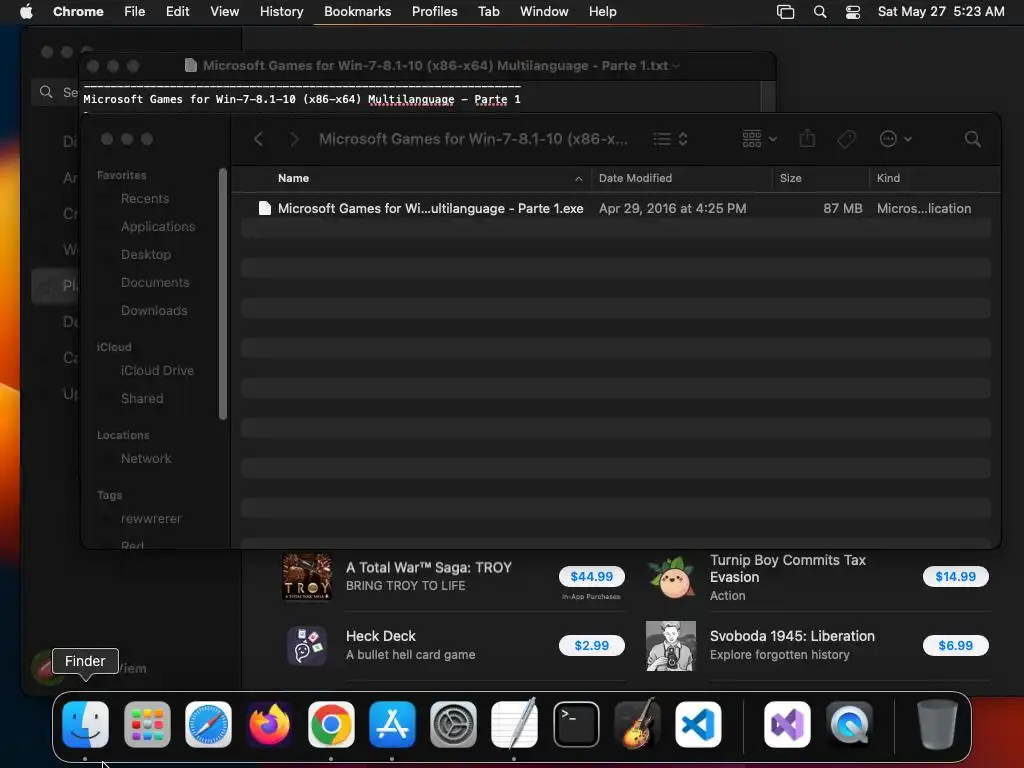This screenshot has width=1024, height=768.
Task: Open the Profiles menu
Action: click(x=434, y=11)
